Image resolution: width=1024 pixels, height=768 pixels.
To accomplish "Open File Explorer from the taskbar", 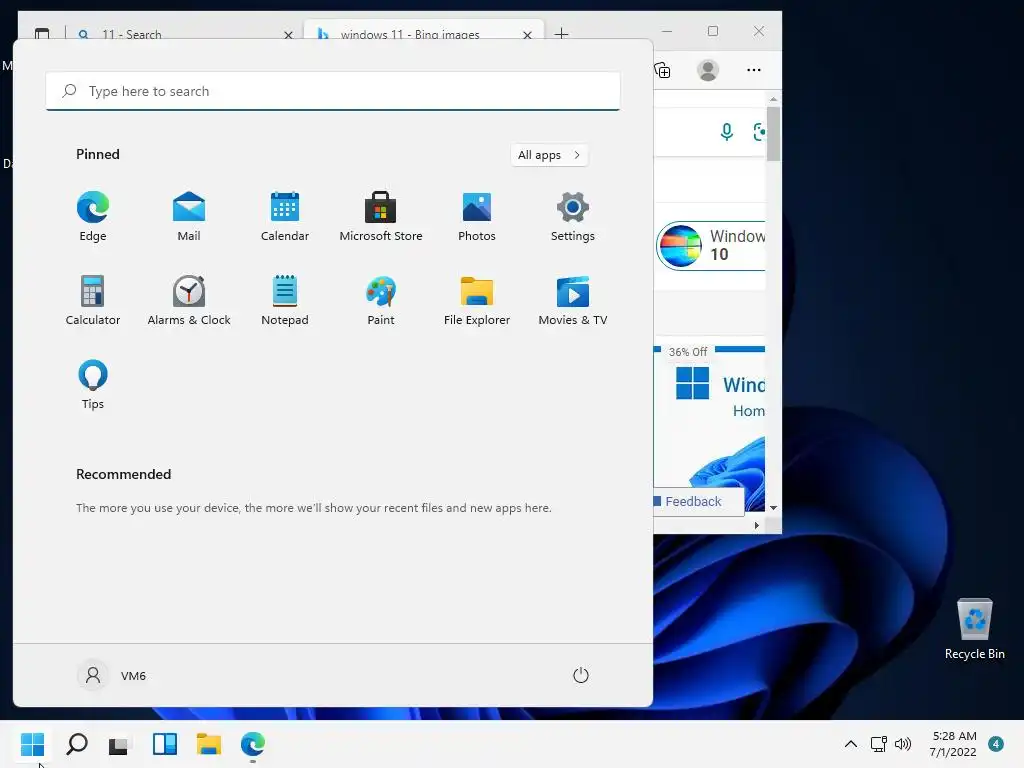I will point(209,744).
